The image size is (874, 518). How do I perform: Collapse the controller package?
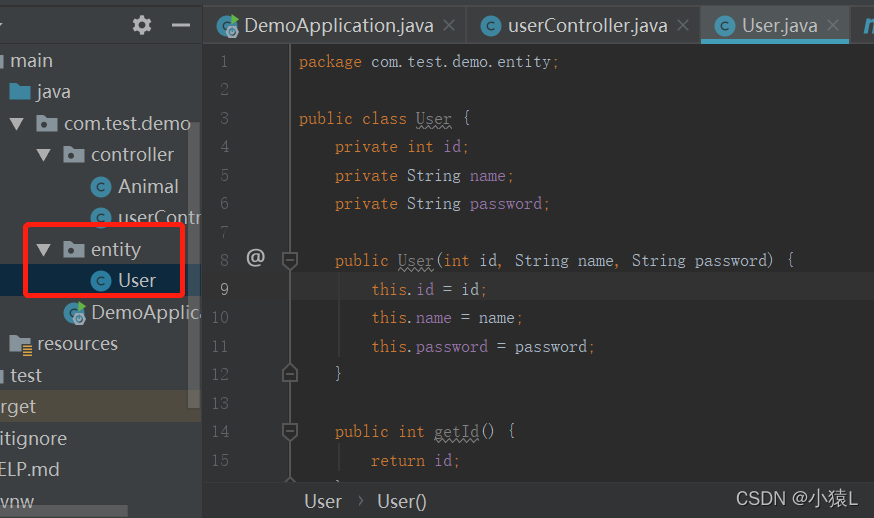pos(43,154)
